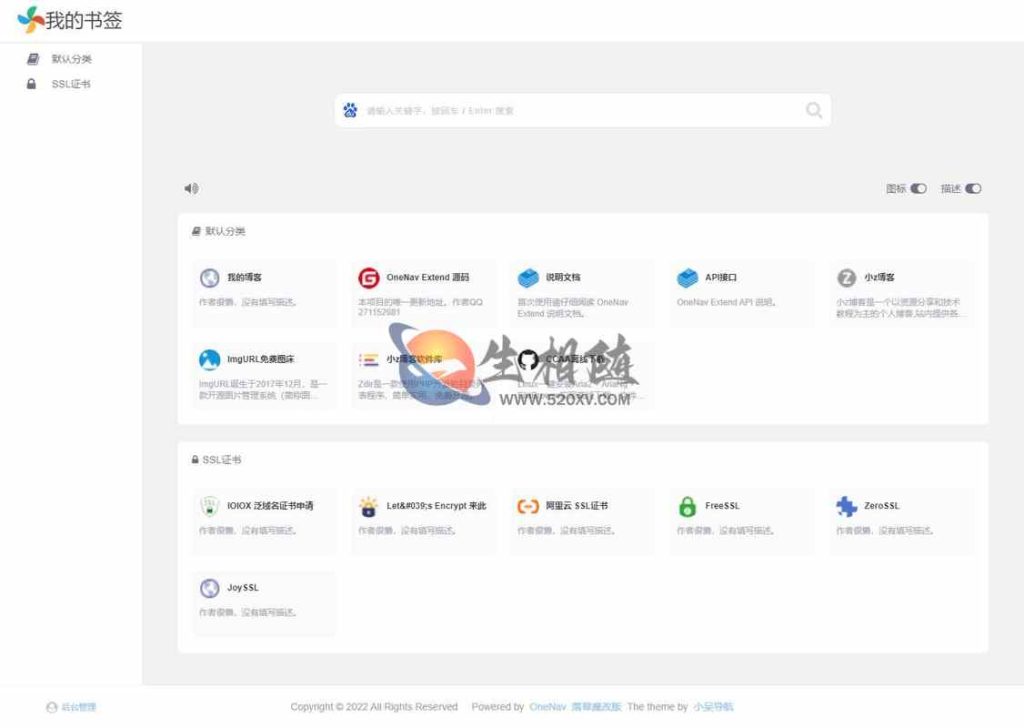Click the ImgURL免费图床 icon

coord(209,360)
